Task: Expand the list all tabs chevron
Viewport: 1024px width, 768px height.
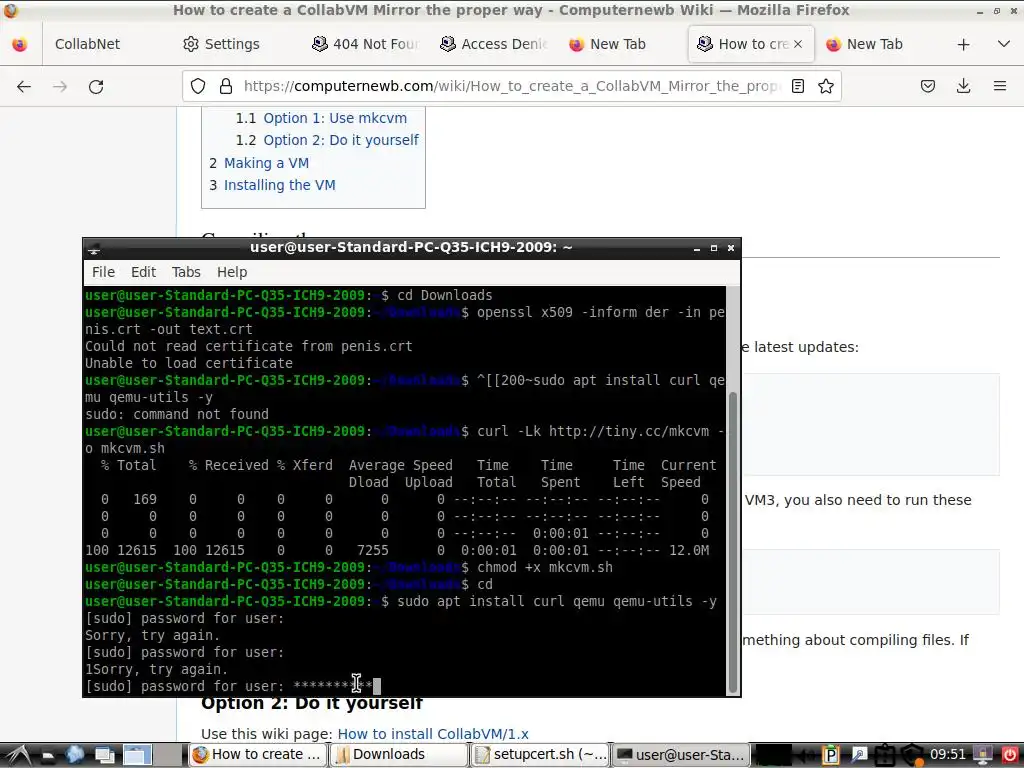Action: [1004, 44]
